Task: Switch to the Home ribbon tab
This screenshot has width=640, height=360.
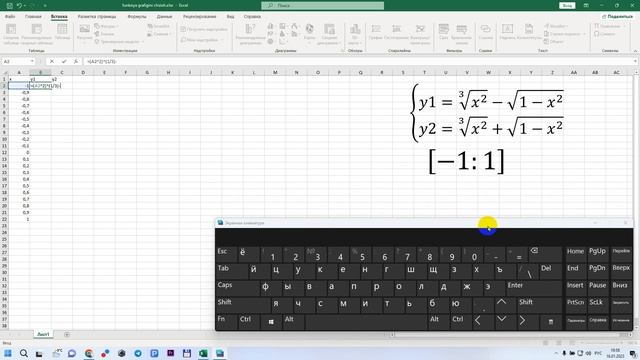Action: click(x=33, y=17)
